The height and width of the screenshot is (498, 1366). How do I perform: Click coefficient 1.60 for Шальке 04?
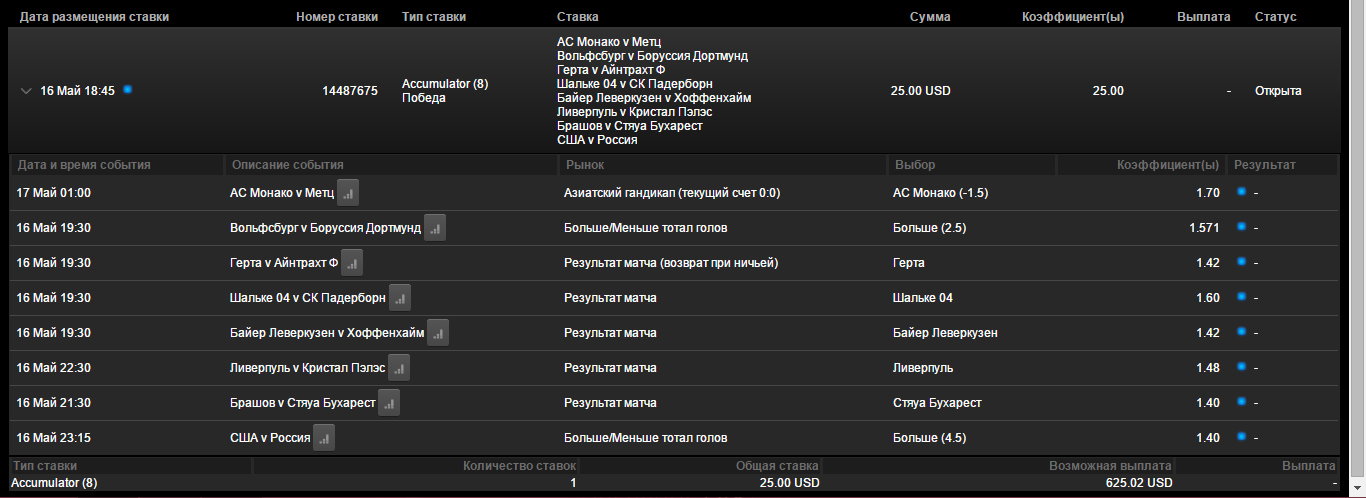[1208, 297]
